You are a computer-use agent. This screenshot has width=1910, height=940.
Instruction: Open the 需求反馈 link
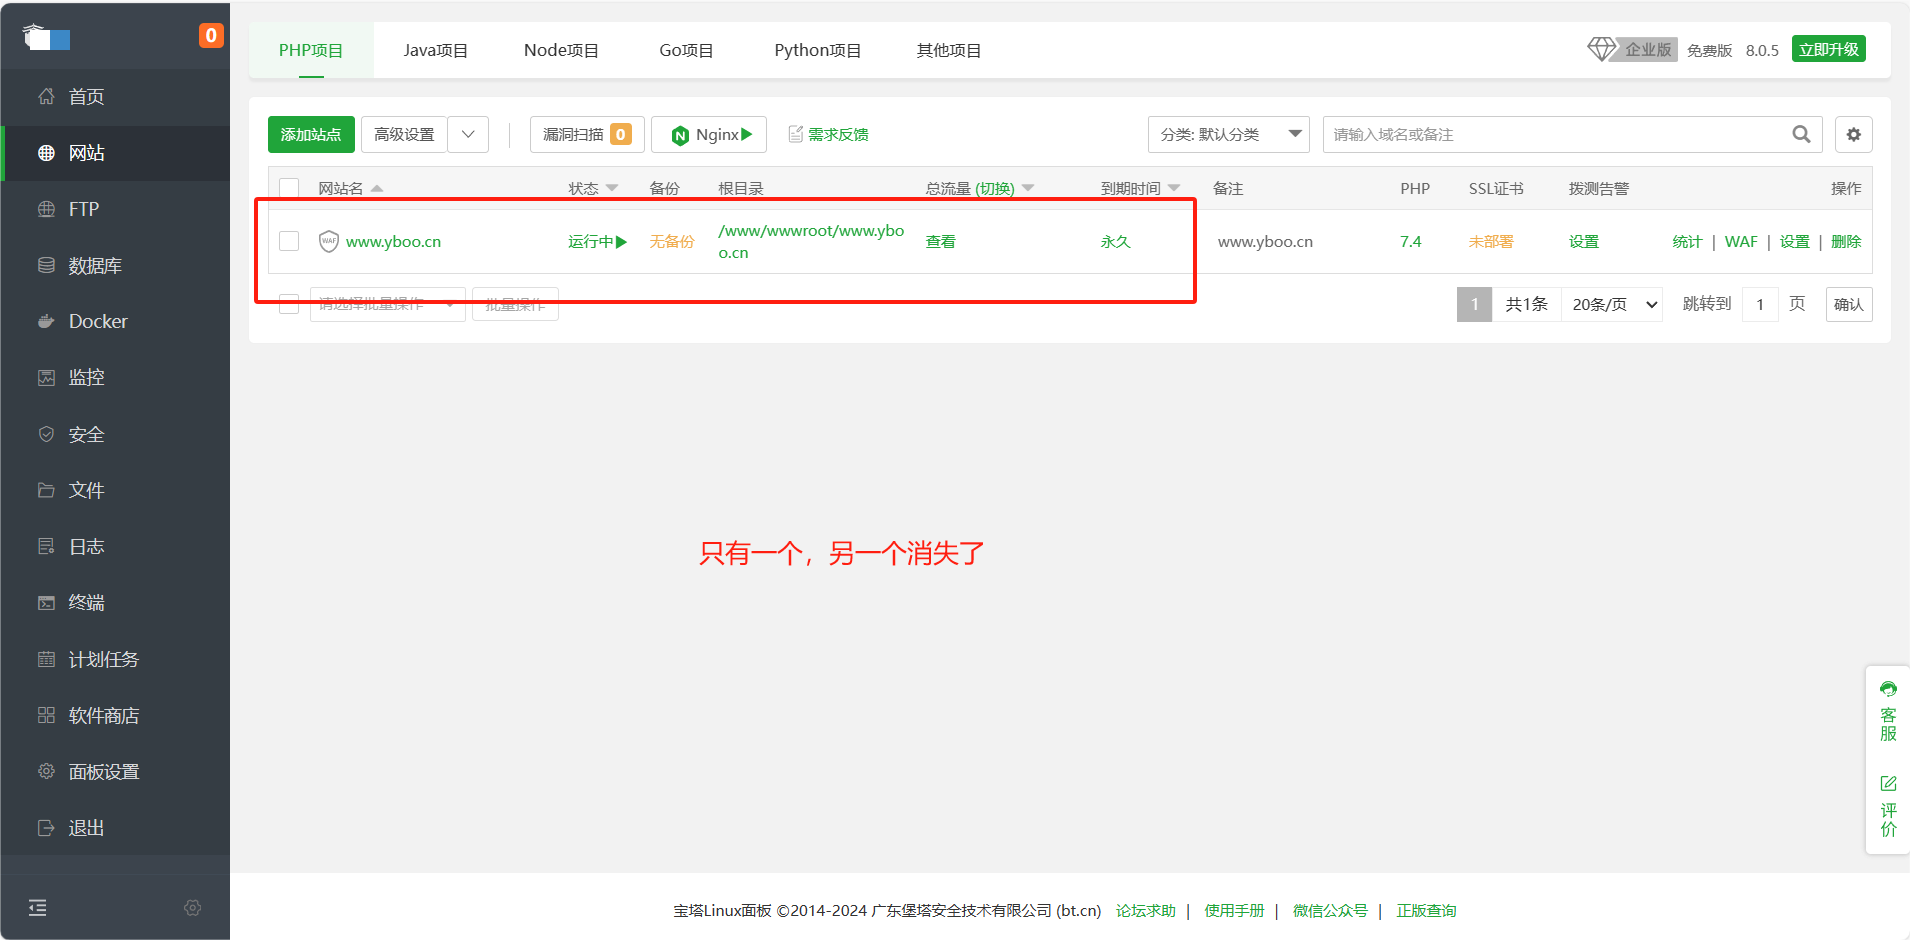tap(829, 134)
